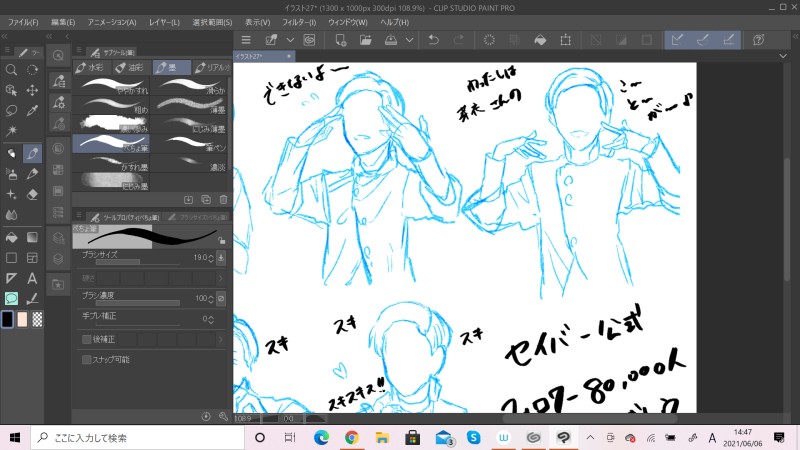This screenshot has height=450, width=800.
Task: Select the Zoom magnifier tool
Action: 11,70
